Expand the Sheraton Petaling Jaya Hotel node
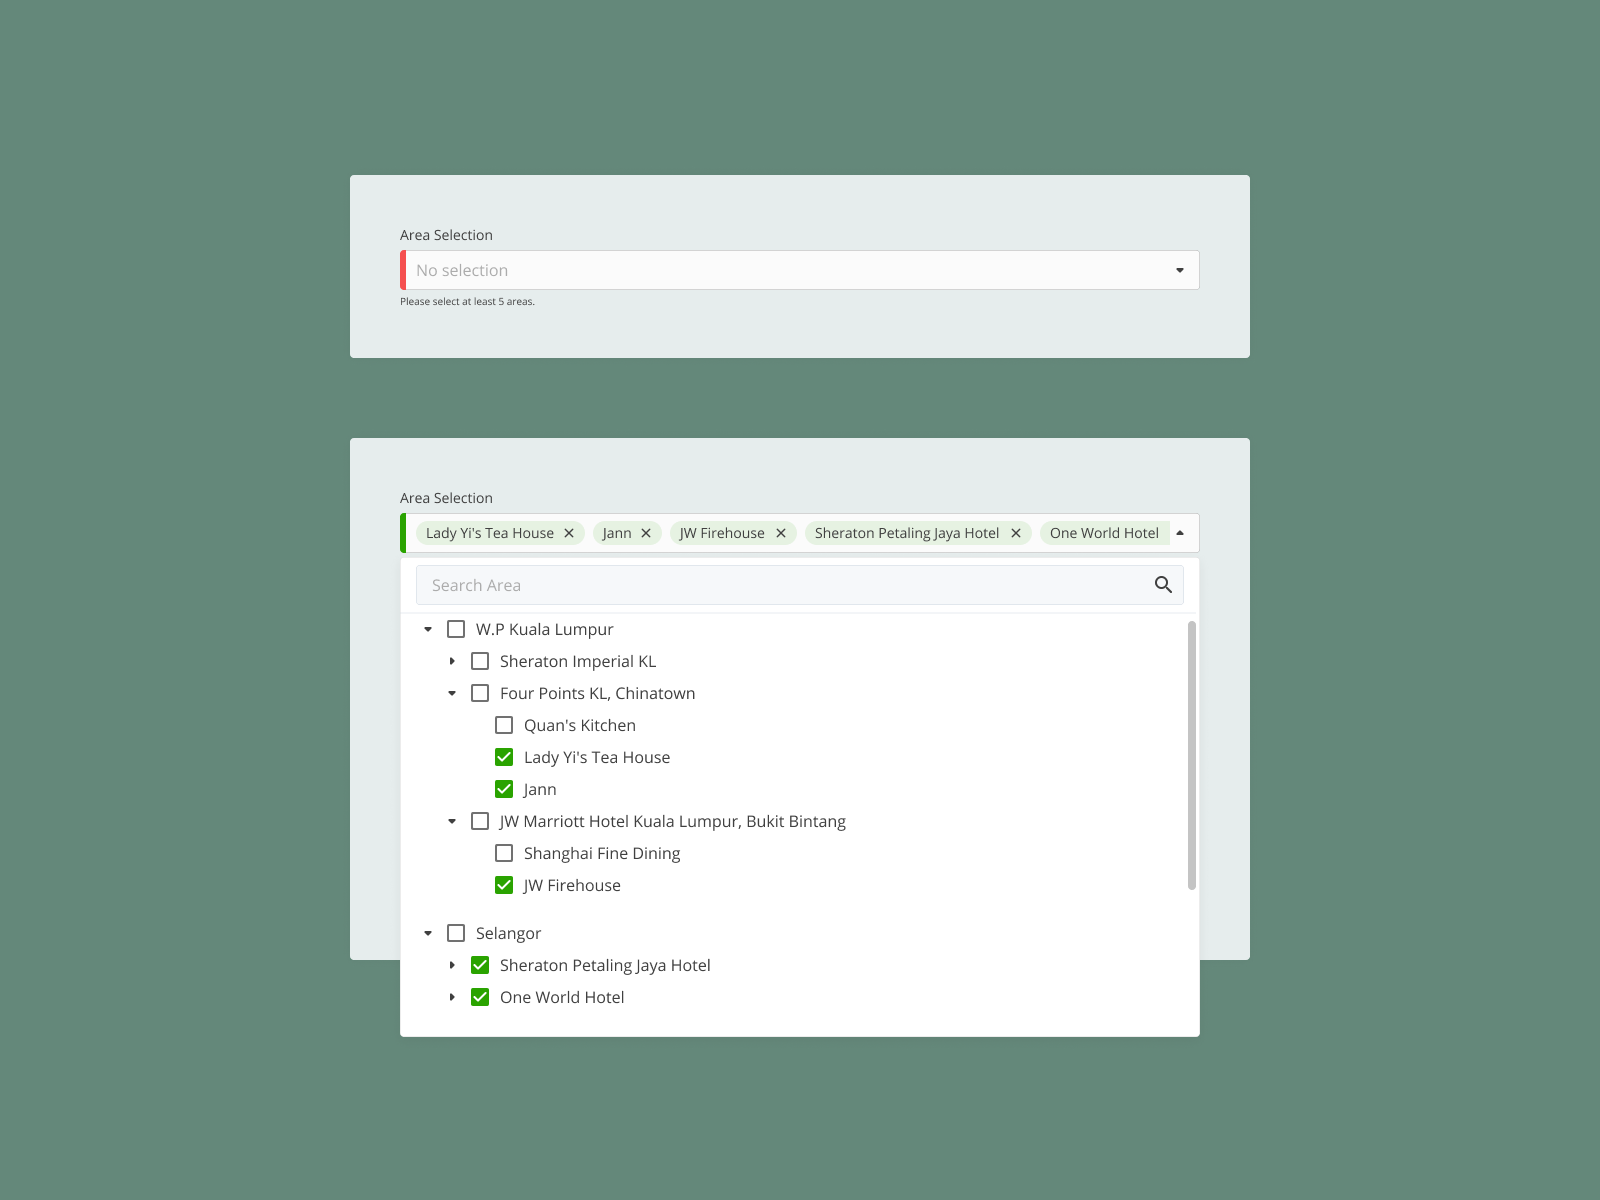 click(452, 965)
